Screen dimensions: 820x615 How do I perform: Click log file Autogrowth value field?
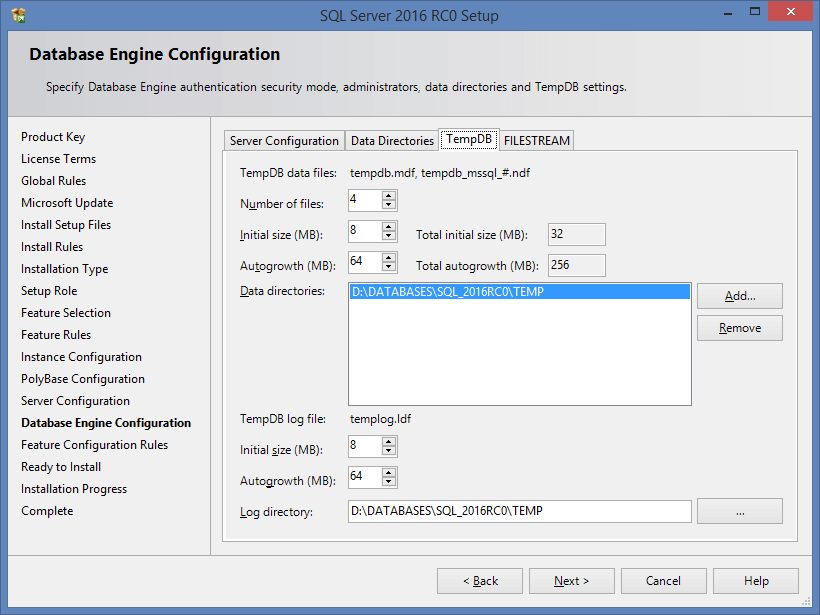(x=365, y=477)
